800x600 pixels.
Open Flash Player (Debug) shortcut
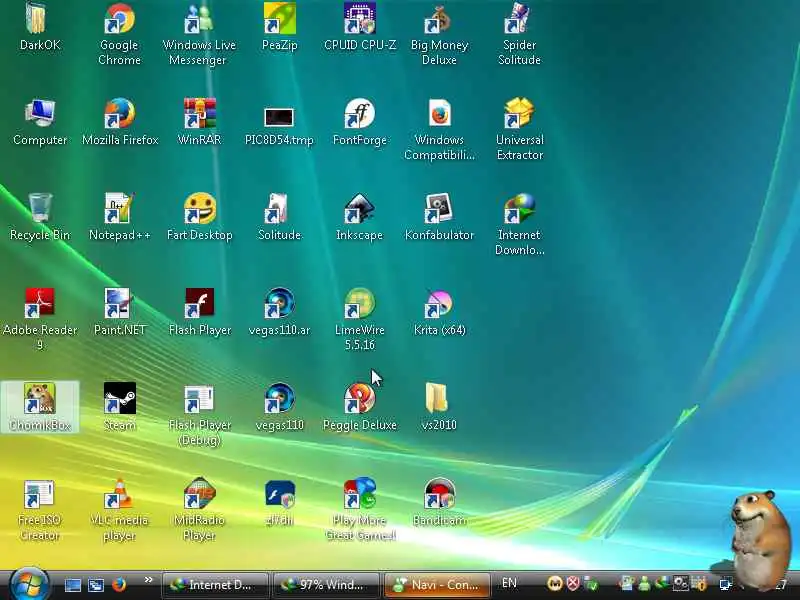point(199,398)
